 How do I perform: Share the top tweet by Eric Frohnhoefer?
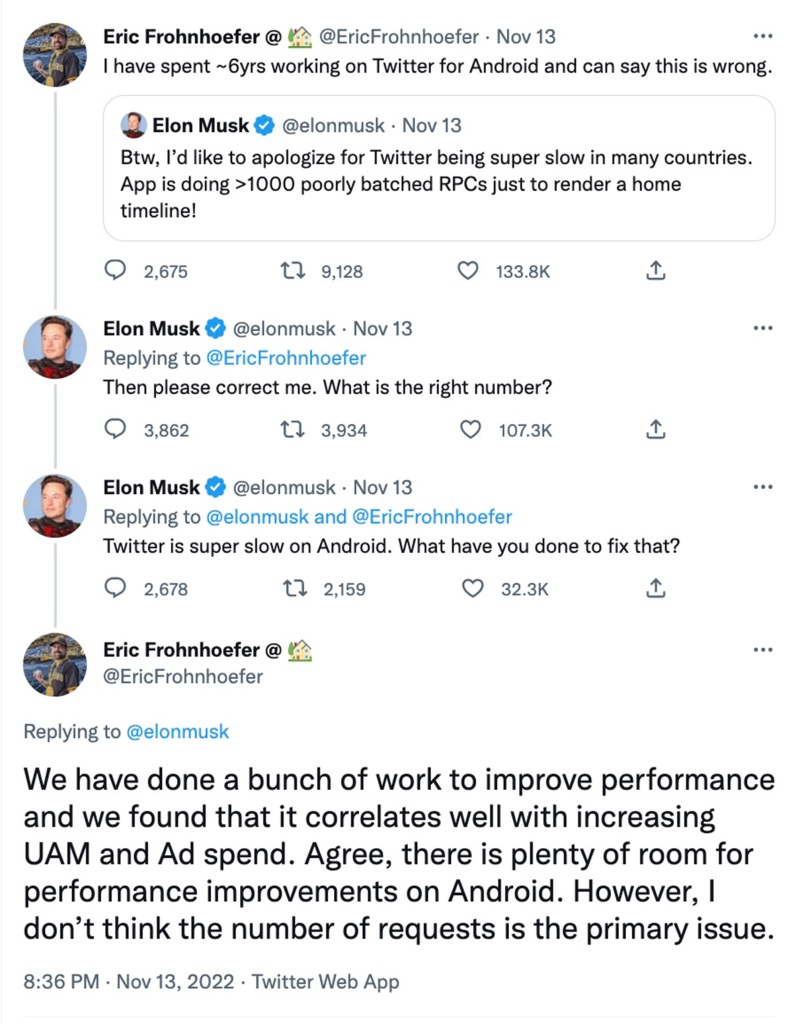click(656, 271)
